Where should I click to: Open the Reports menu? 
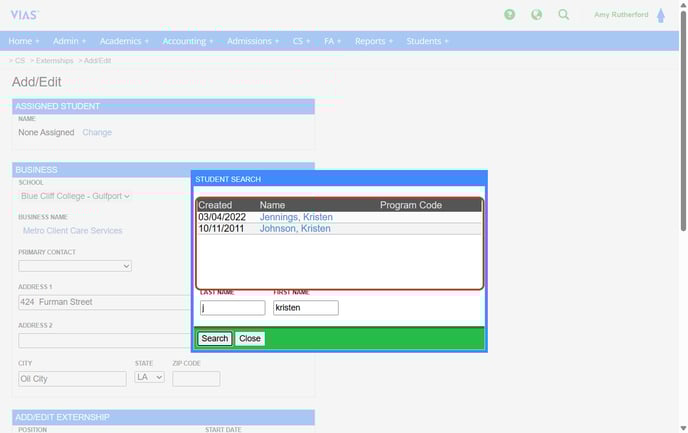374,41
